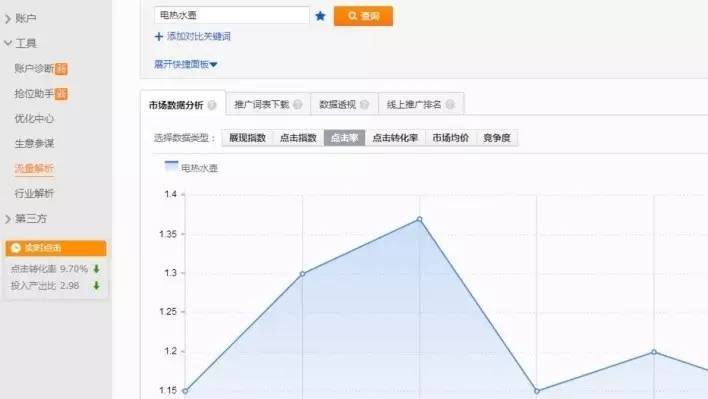This screenshot has width=708, height=399.
Task: Select 市场均价 data type
Action: coord(451,138)
